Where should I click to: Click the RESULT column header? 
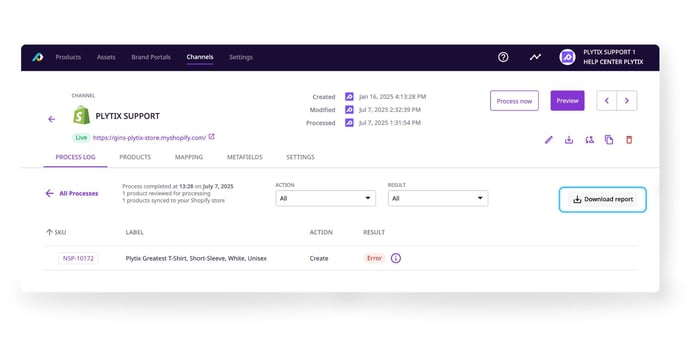(374, 232)
